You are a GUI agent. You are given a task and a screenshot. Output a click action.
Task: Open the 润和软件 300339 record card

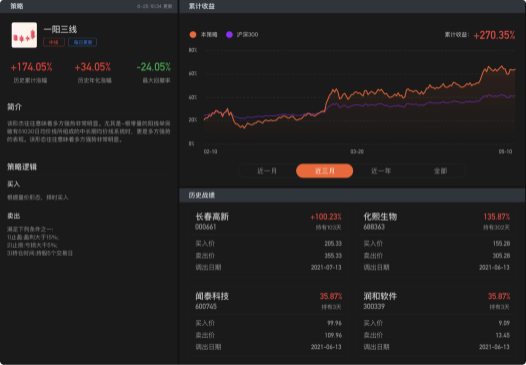click(436, 321)
